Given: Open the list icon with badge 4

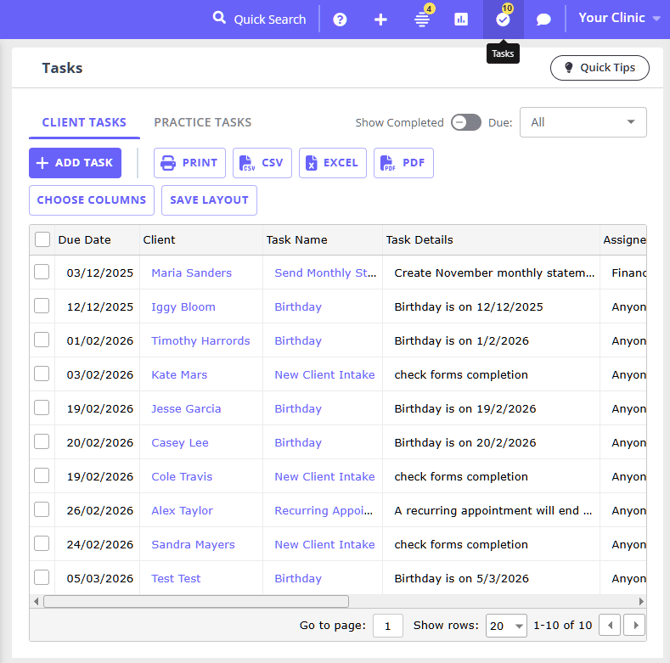Looking at the screenshot, I should click(422, 19).
